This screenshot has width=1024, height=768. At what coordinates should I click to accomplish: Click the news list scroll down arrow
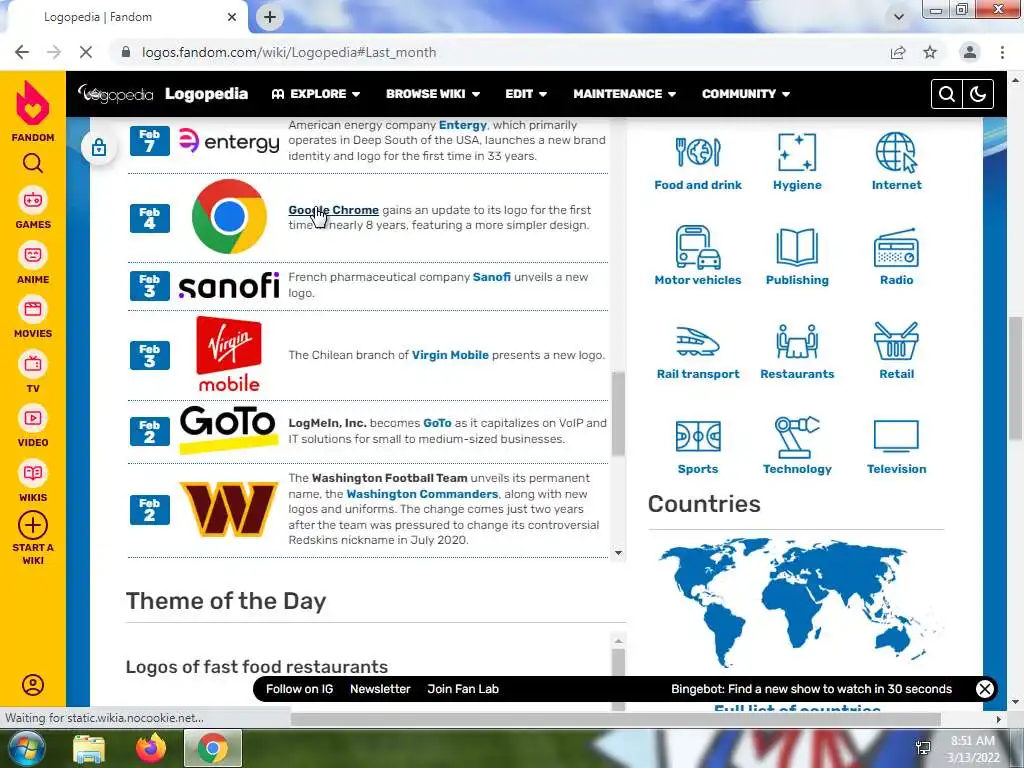point(618,553)
